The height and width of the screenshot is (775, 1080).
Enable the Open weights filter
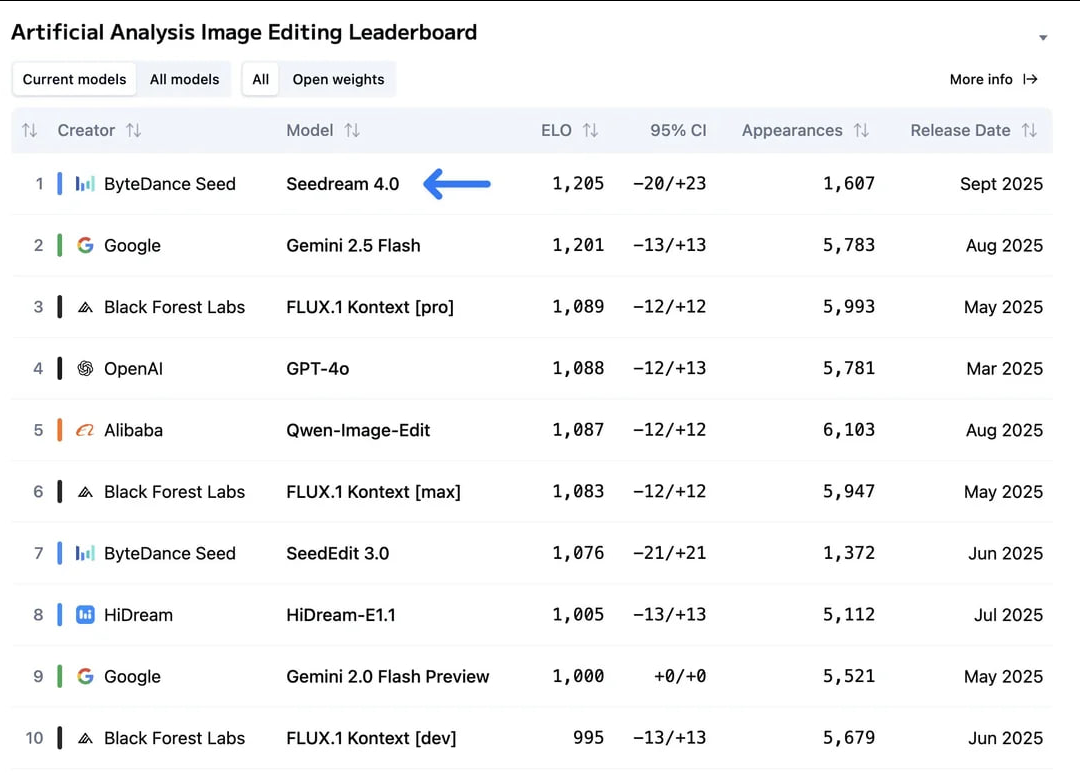338,80
